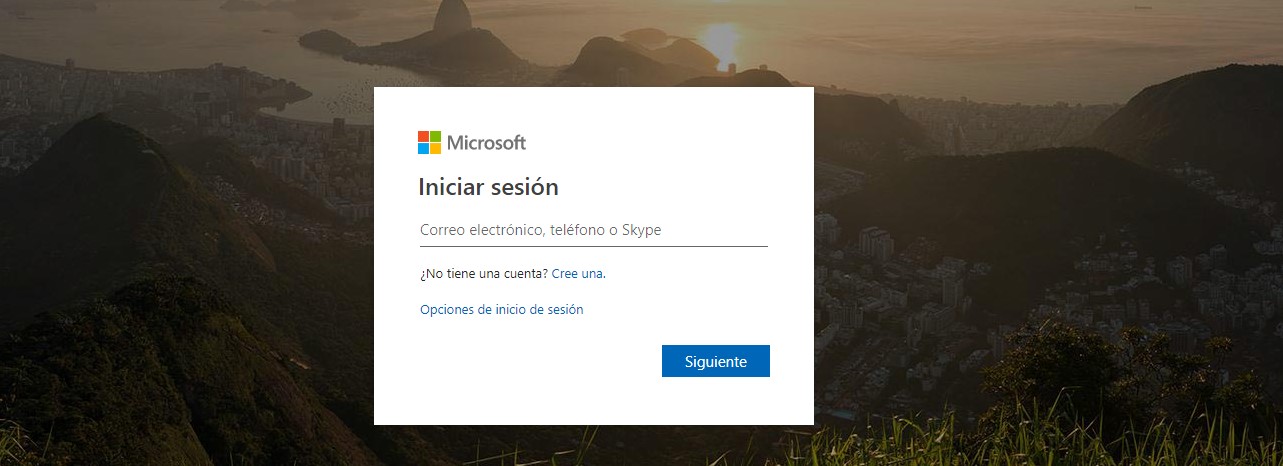The image size is (1283, 466).
Task: Click the yellow square of Microsoft logo
Action: point(435,148)
